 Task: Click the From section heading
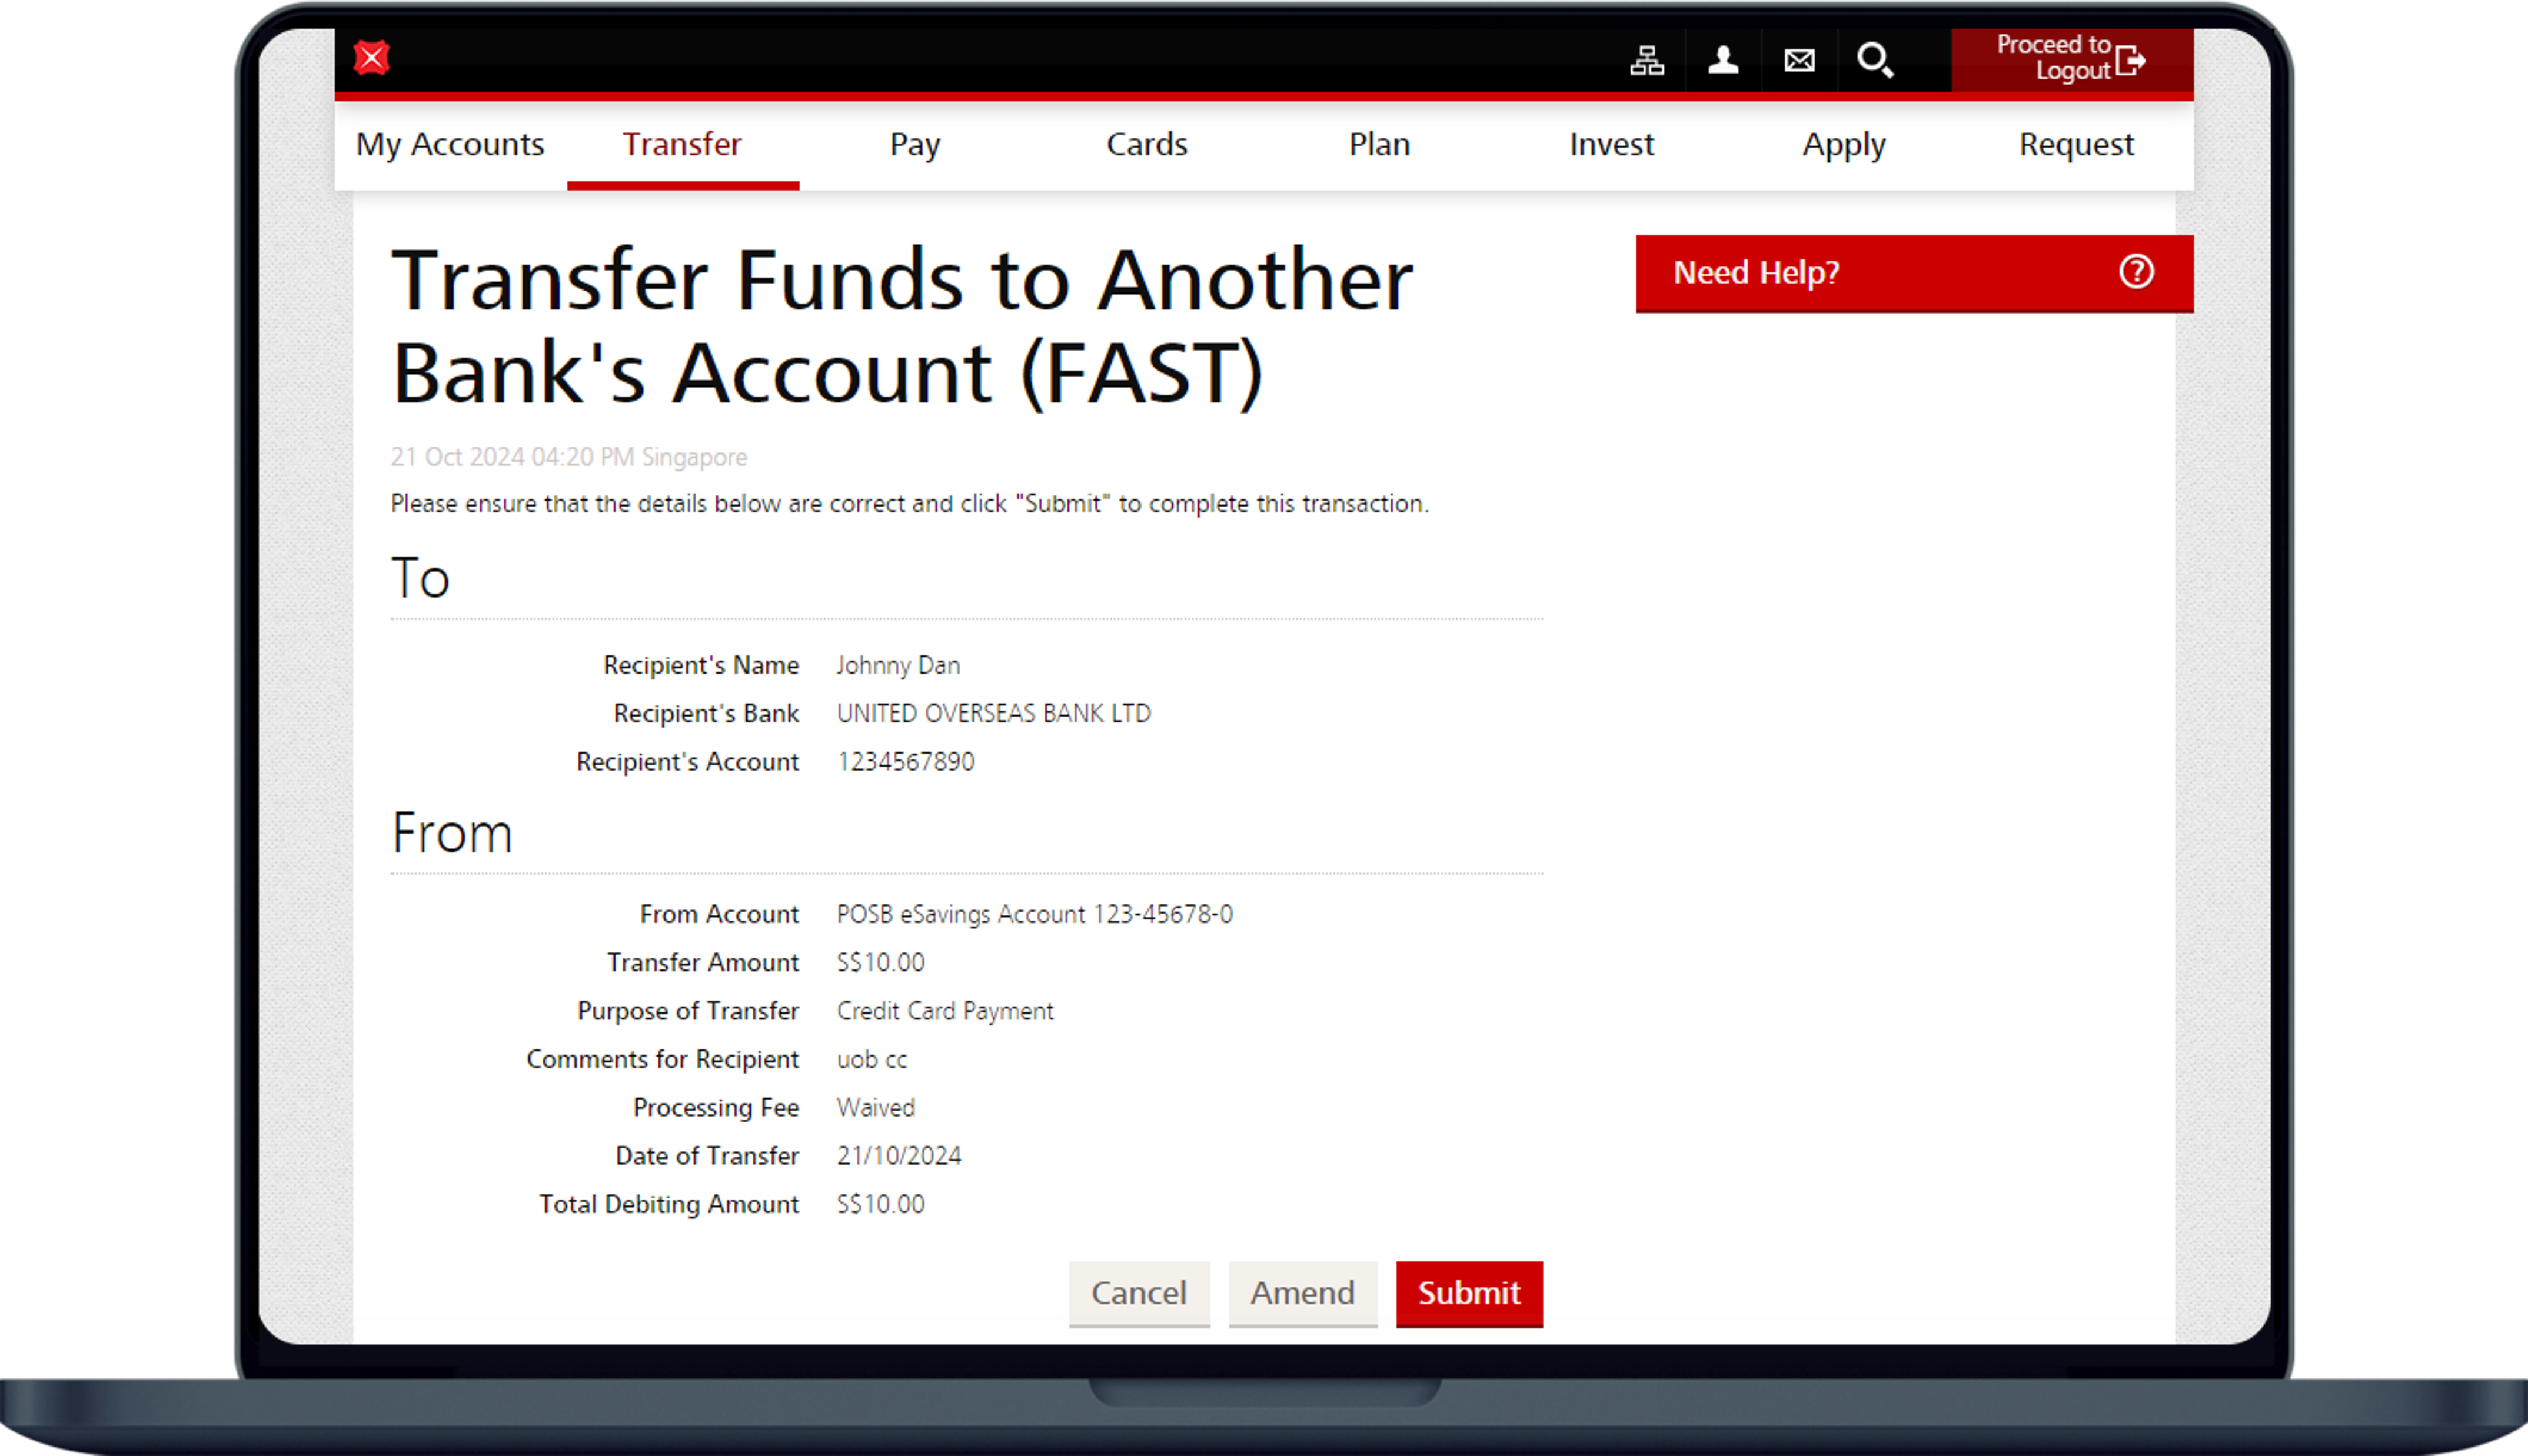[x=451, y=833]
